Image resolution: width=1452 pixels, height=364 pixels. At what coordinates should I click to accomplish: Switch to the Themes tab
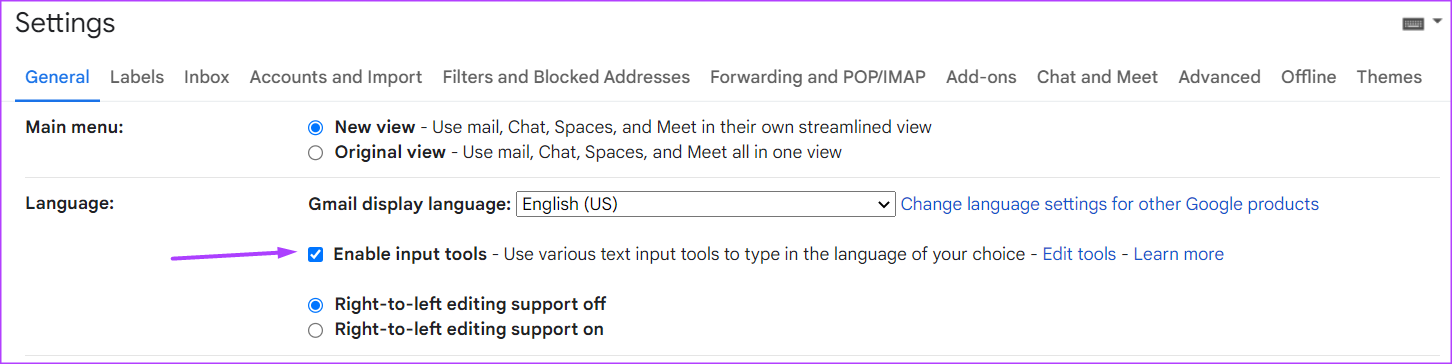click(x=1389, y=77)
